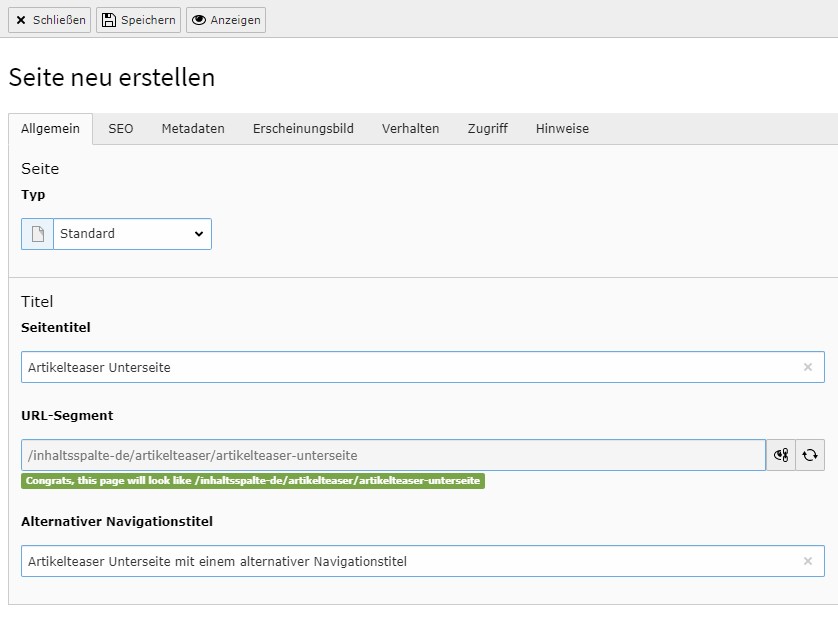This screenshot has width=838, height=630.
Task: Click into the Seitentitel input field
Action: coord(400,367)
